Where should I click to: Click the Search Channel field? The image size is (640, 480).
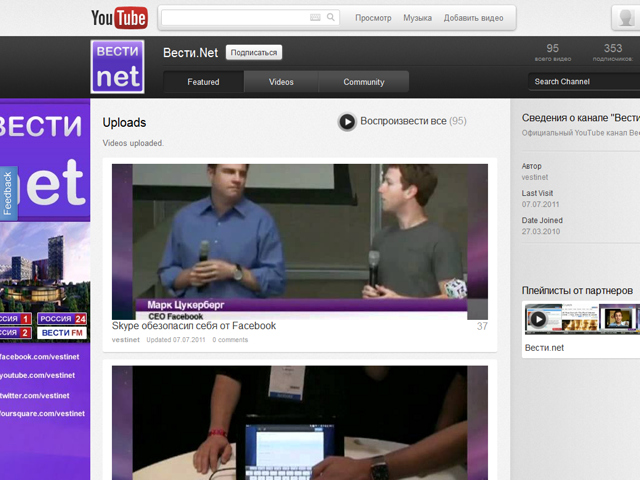tap(584, 82)
